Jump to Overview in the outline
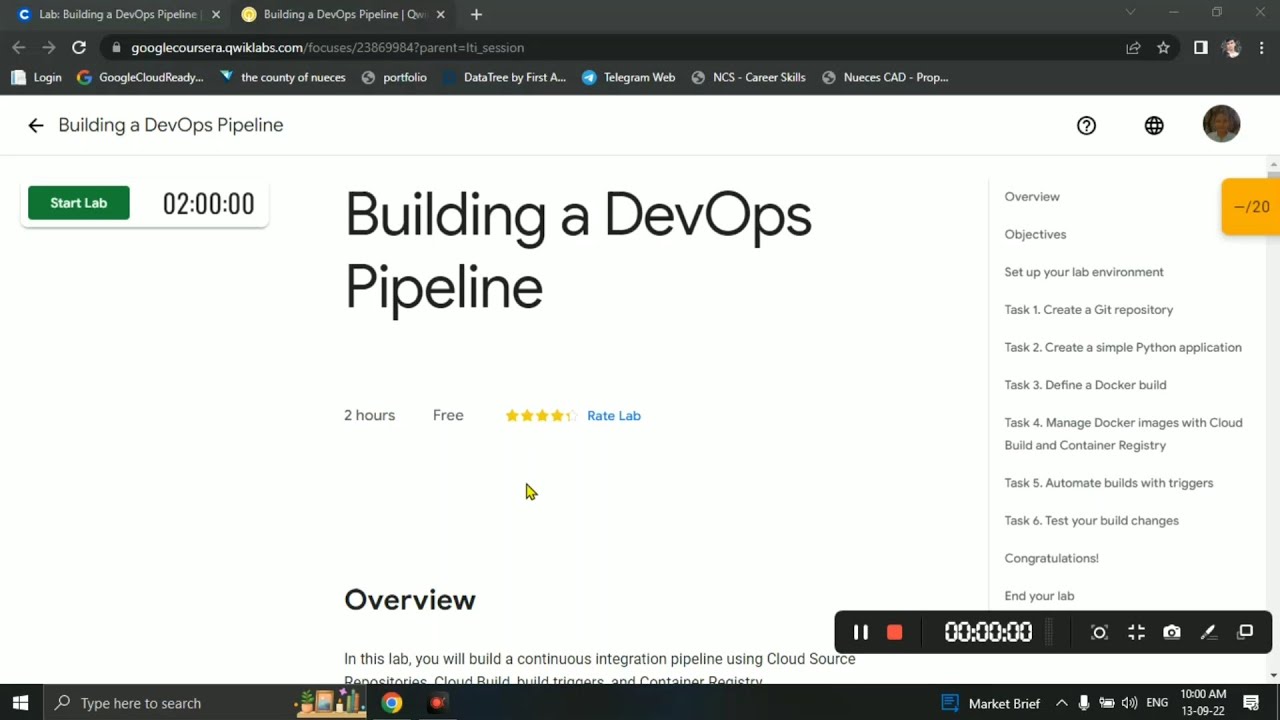The width and height of the screenshot is (1280, 720). 1032,197
